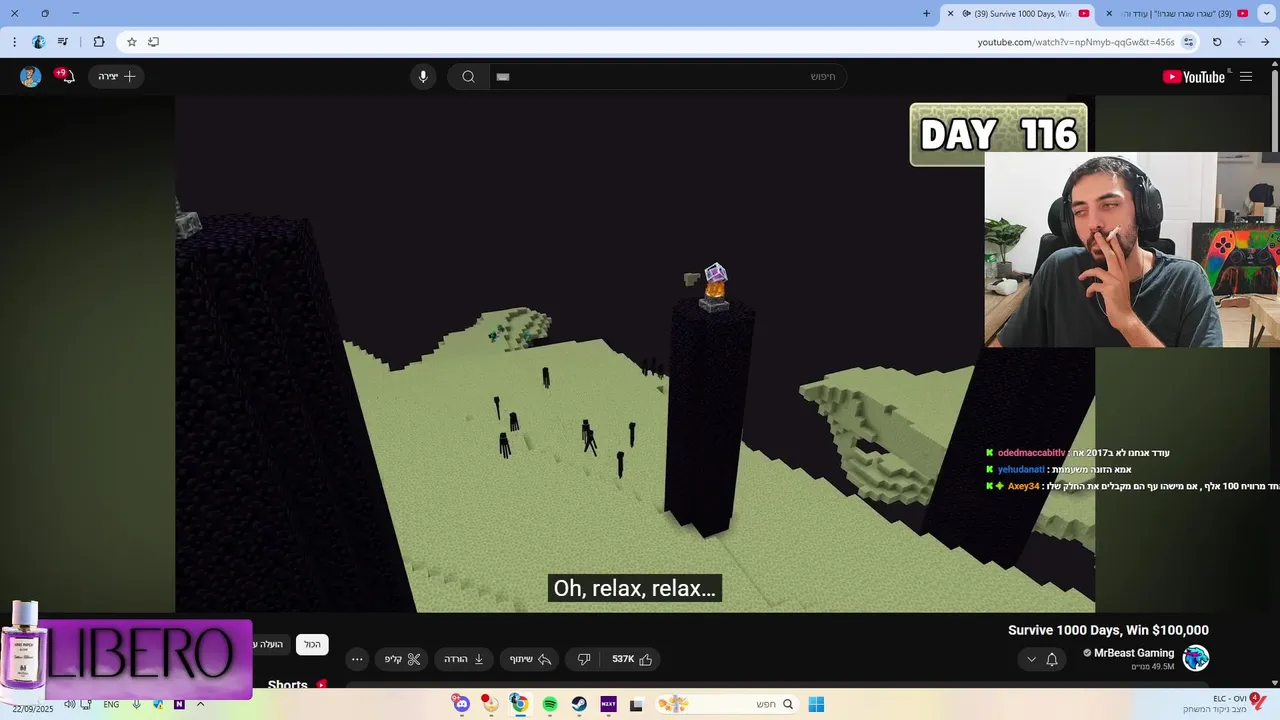This screenshot has height=720, width=1280.
Task: Like the video (537K)
Action: 631,659
